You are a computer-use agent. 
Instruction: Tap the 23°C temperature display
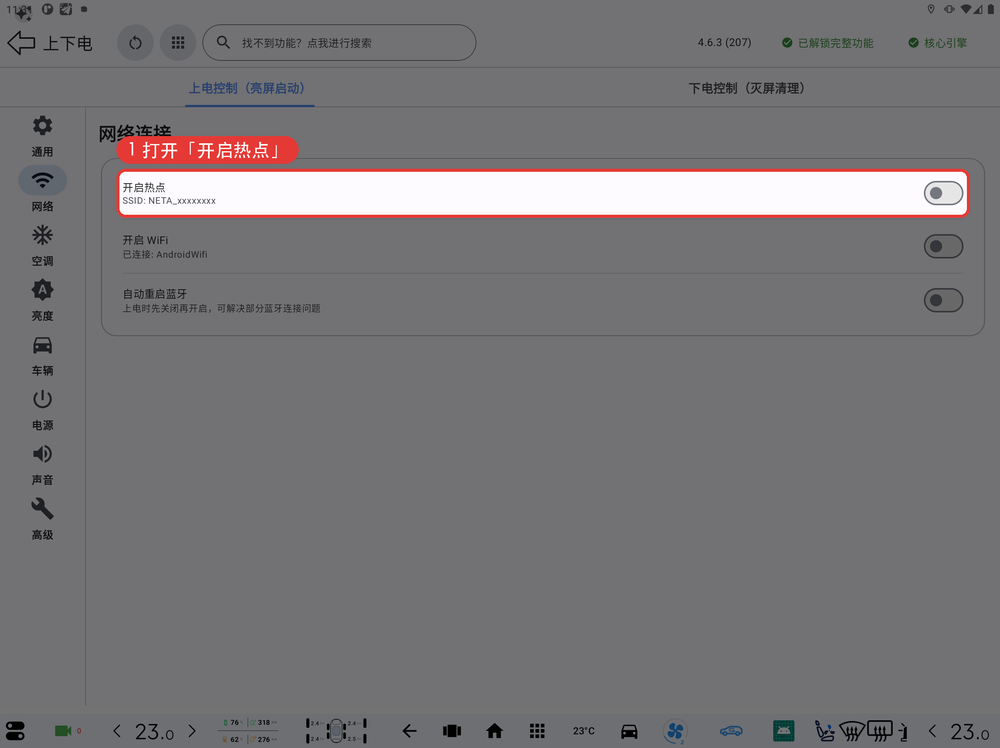[x=584, y=731]
